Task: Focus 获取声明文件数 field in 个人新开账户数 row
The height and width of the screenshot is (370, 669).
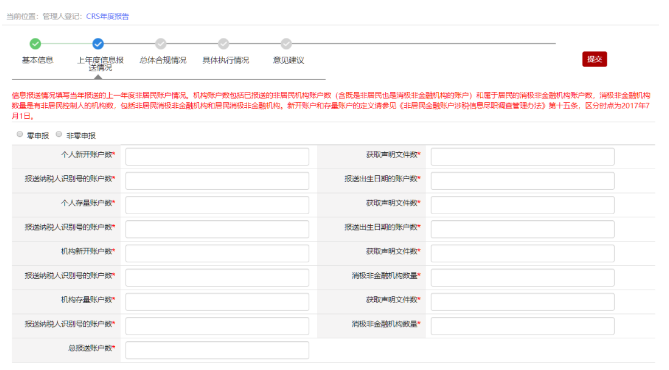Action: pyautogui.click(x=523, y=157)
